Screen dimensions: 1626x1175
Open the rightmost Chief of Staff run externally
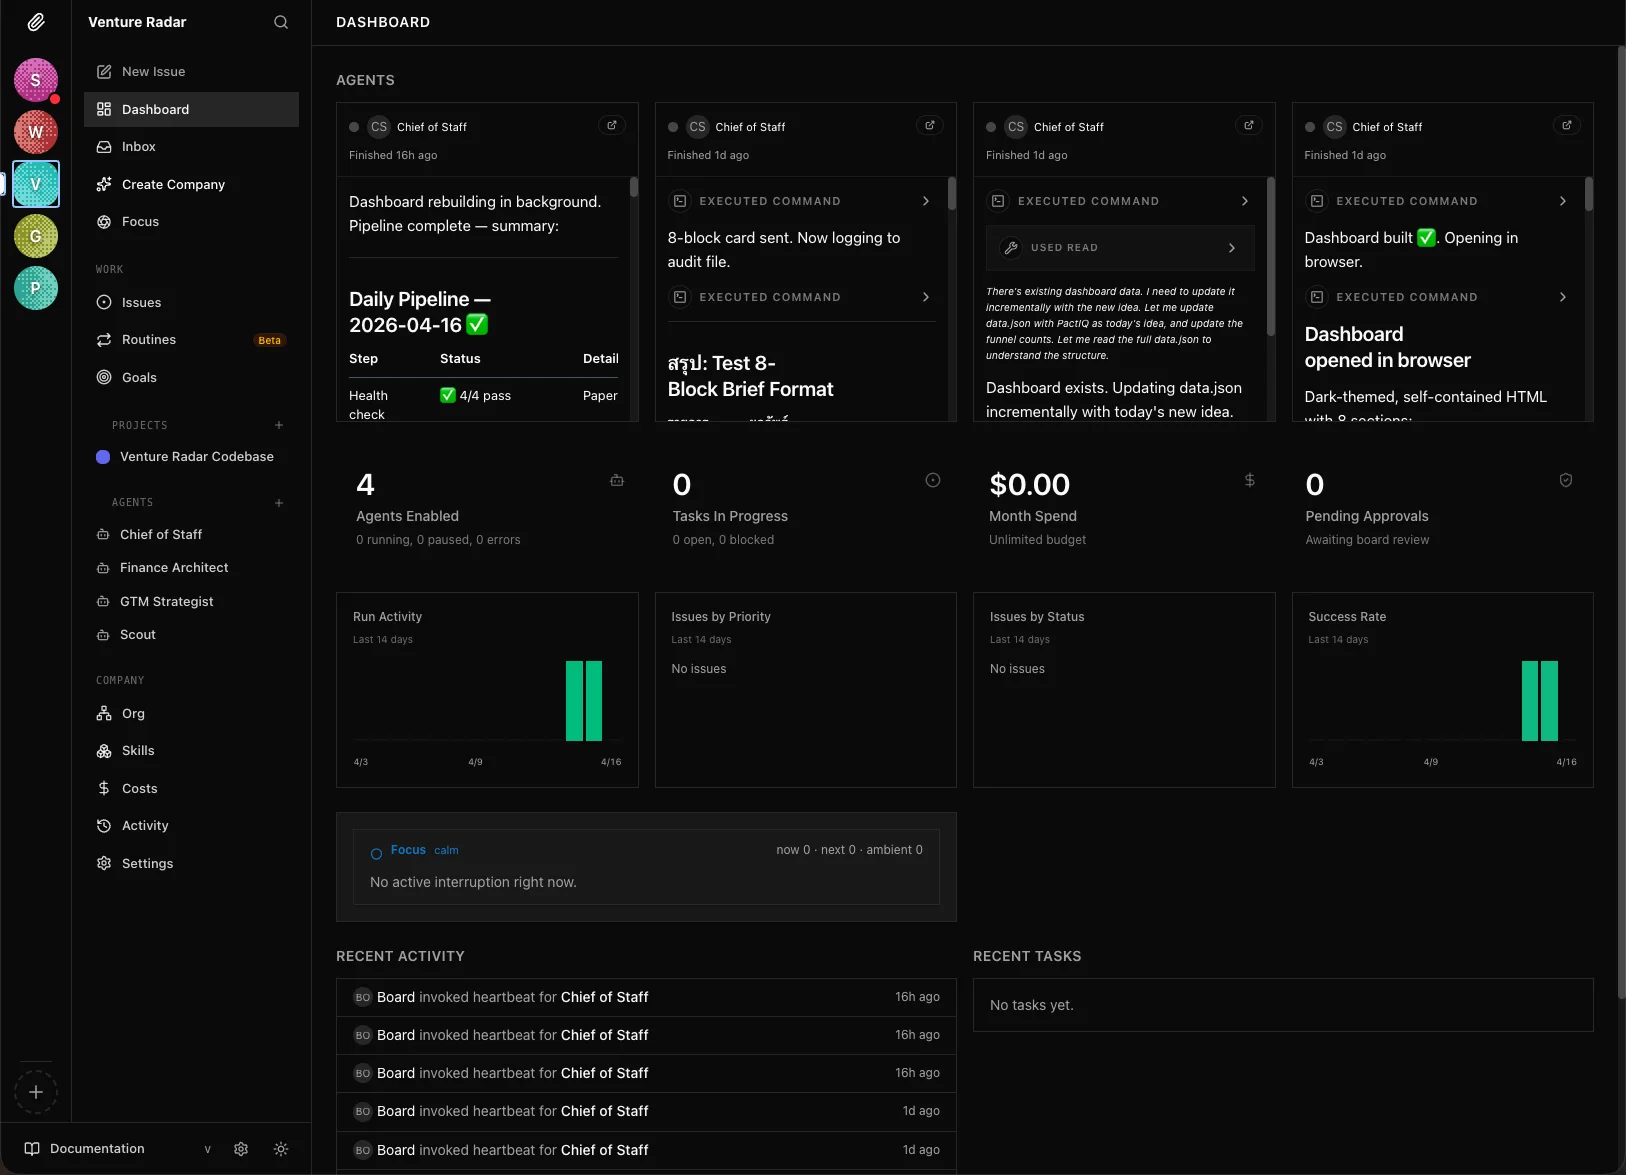tap(1565, 125)
